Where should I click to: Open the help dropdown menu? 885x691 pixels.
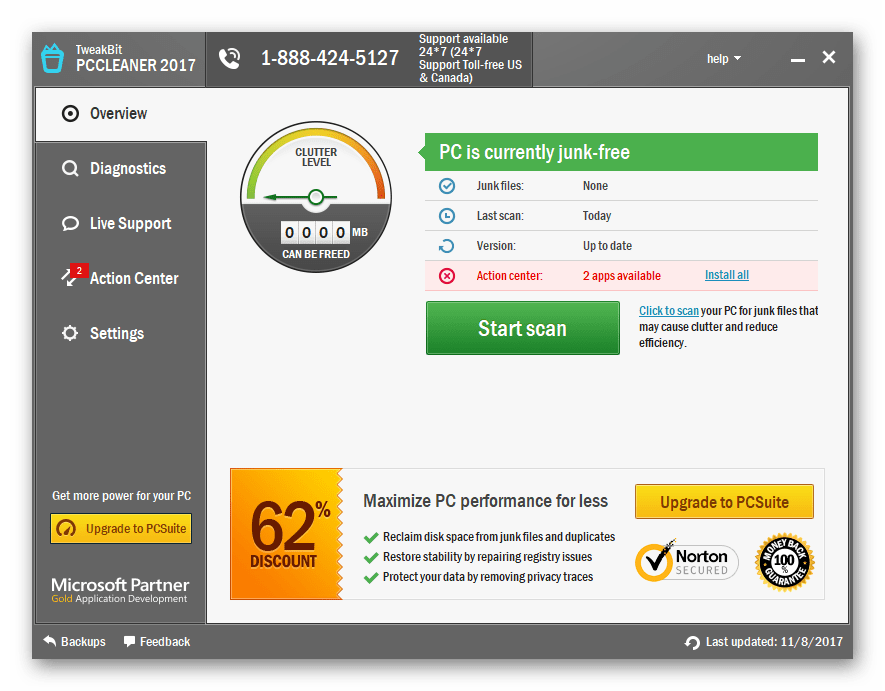coord(724,59)
